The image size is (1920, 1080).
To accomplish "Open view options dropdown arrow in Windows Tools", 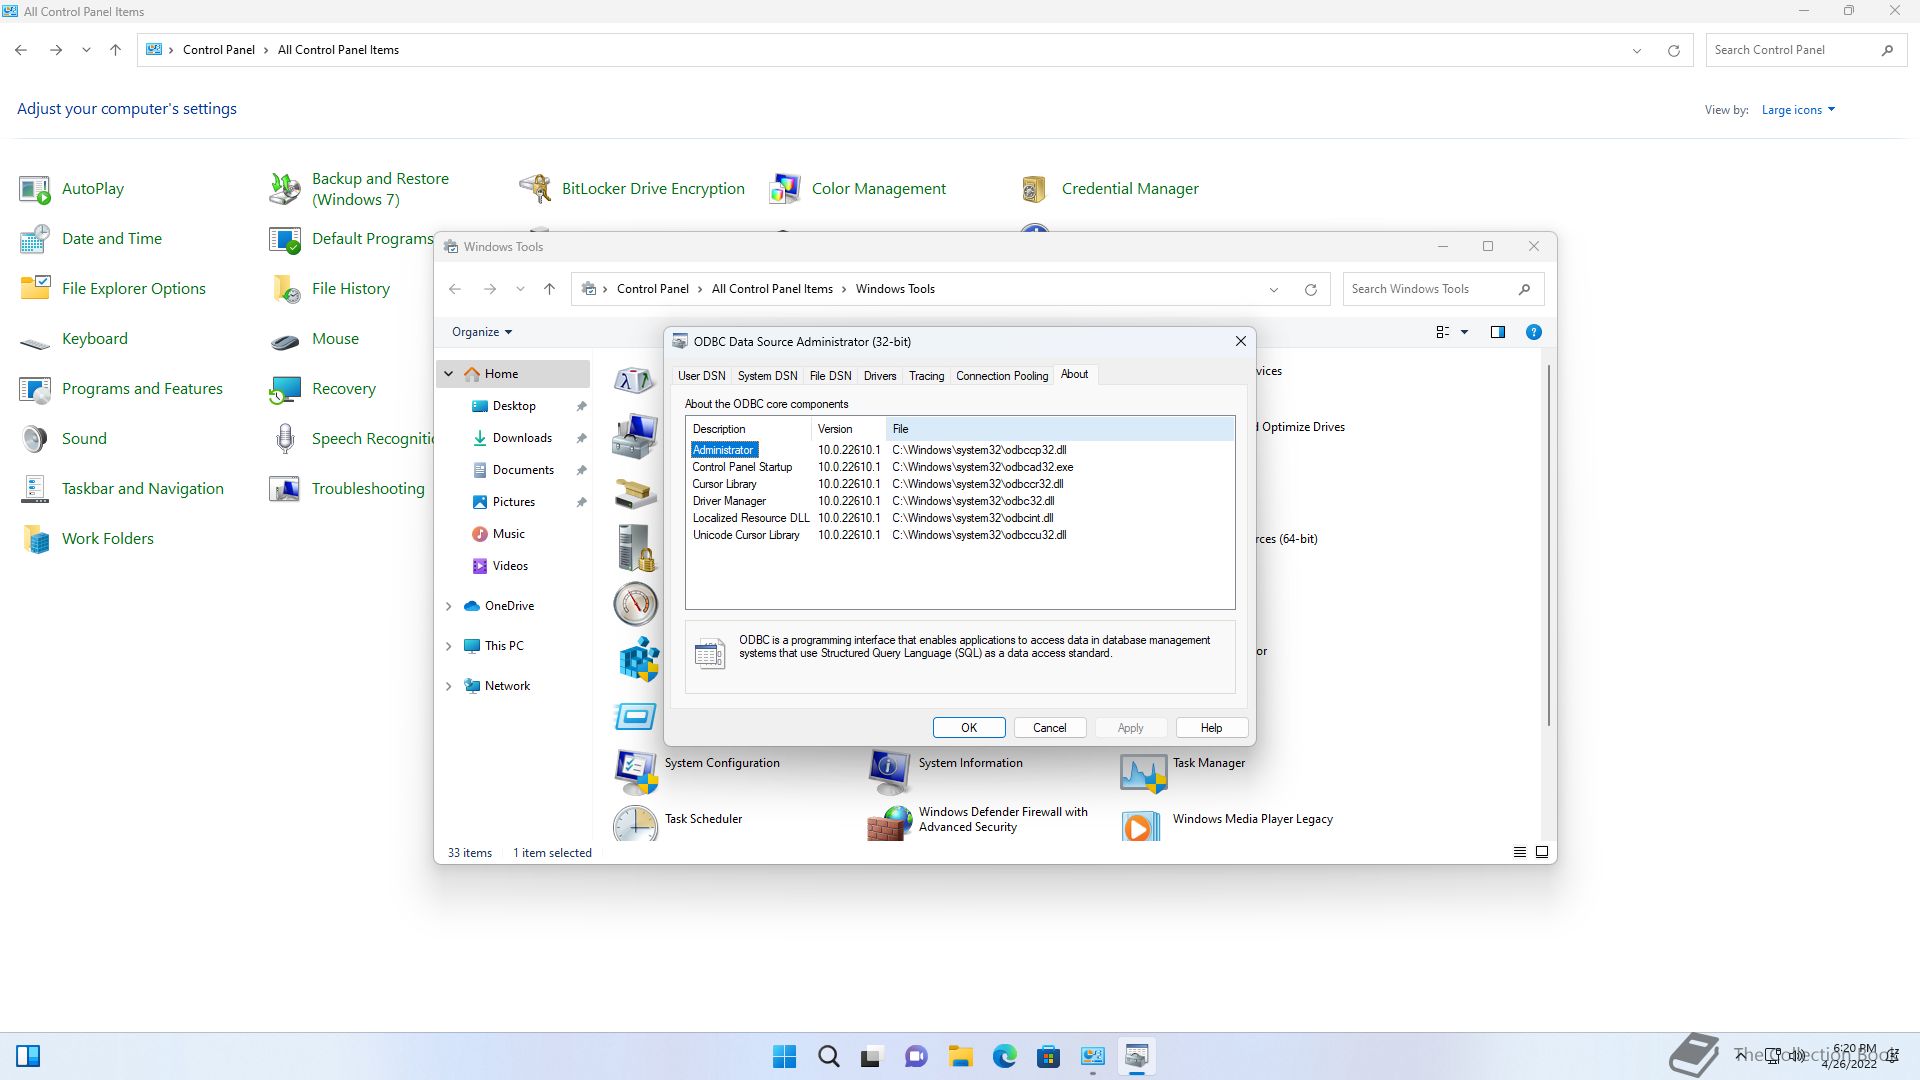I will click(1464, 332).
